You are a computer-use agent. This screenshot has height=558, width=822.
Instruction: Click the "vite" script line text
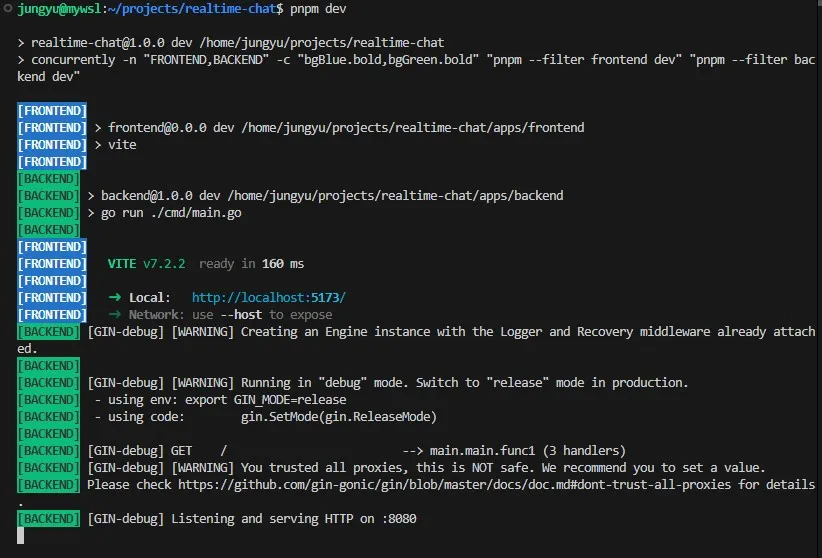click(123, 145)
